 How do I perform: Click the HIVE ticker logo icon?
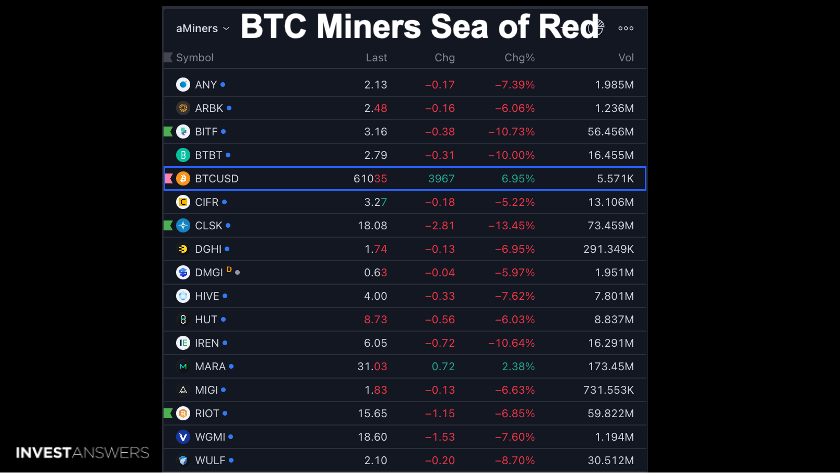pos(183,296)
